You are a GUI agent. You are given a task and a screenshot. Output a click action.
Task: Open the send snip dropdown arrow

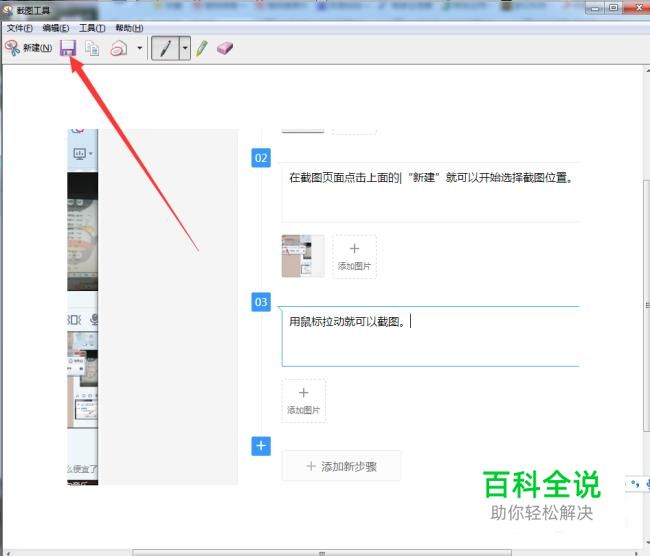click(140, 48)
